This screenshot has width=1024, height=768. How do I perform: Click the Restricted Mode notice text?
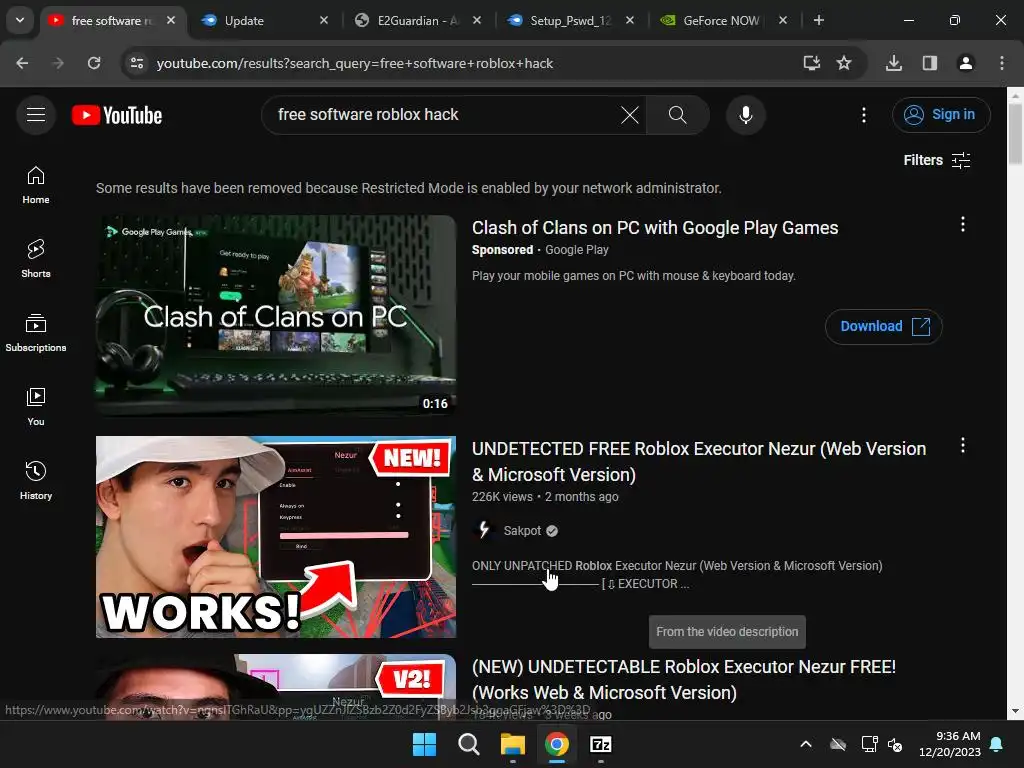click(x=409, y=188)
